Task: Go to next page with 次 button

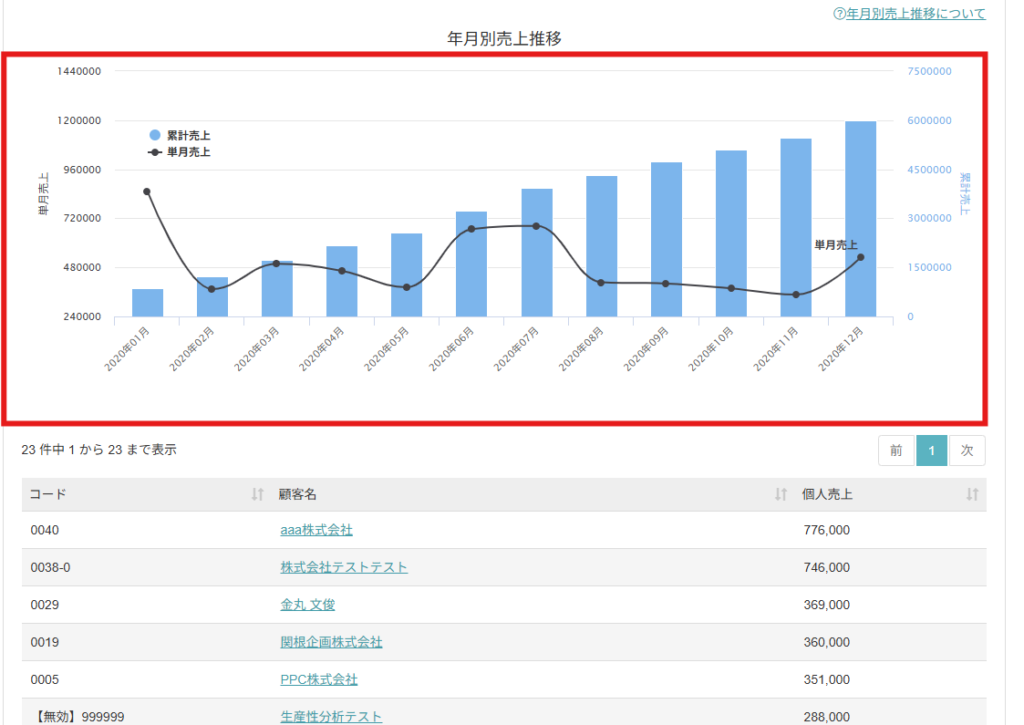Action: tap(966, 451)
